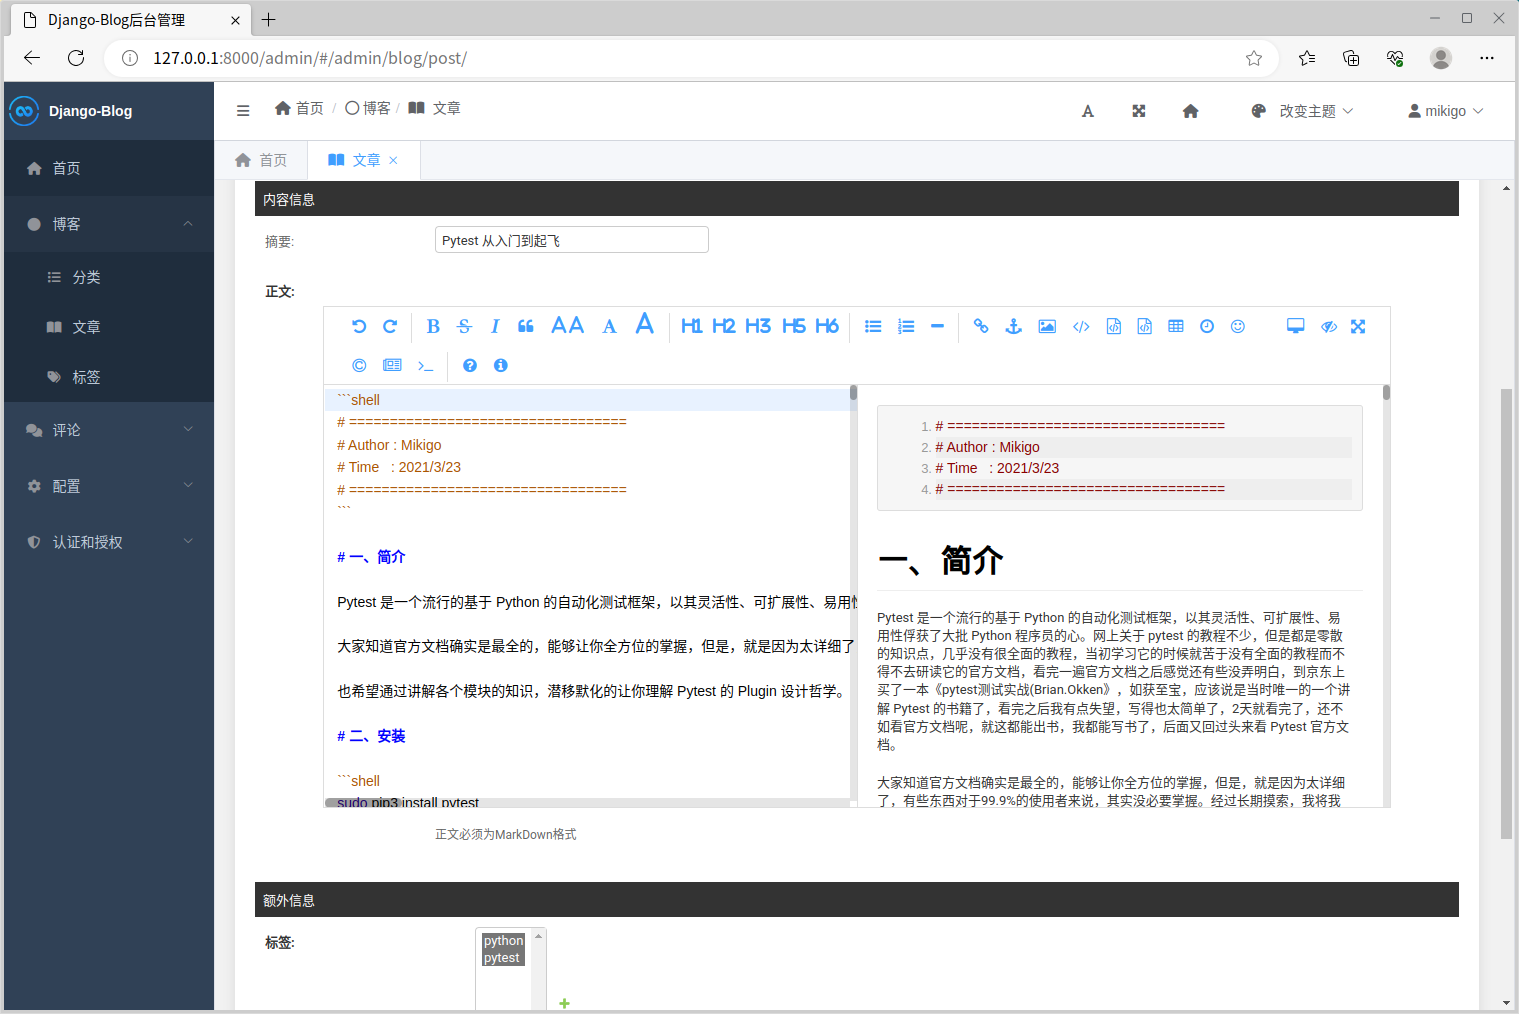
Task: Insert an image into the post
Action: [x=1047, y=326]
